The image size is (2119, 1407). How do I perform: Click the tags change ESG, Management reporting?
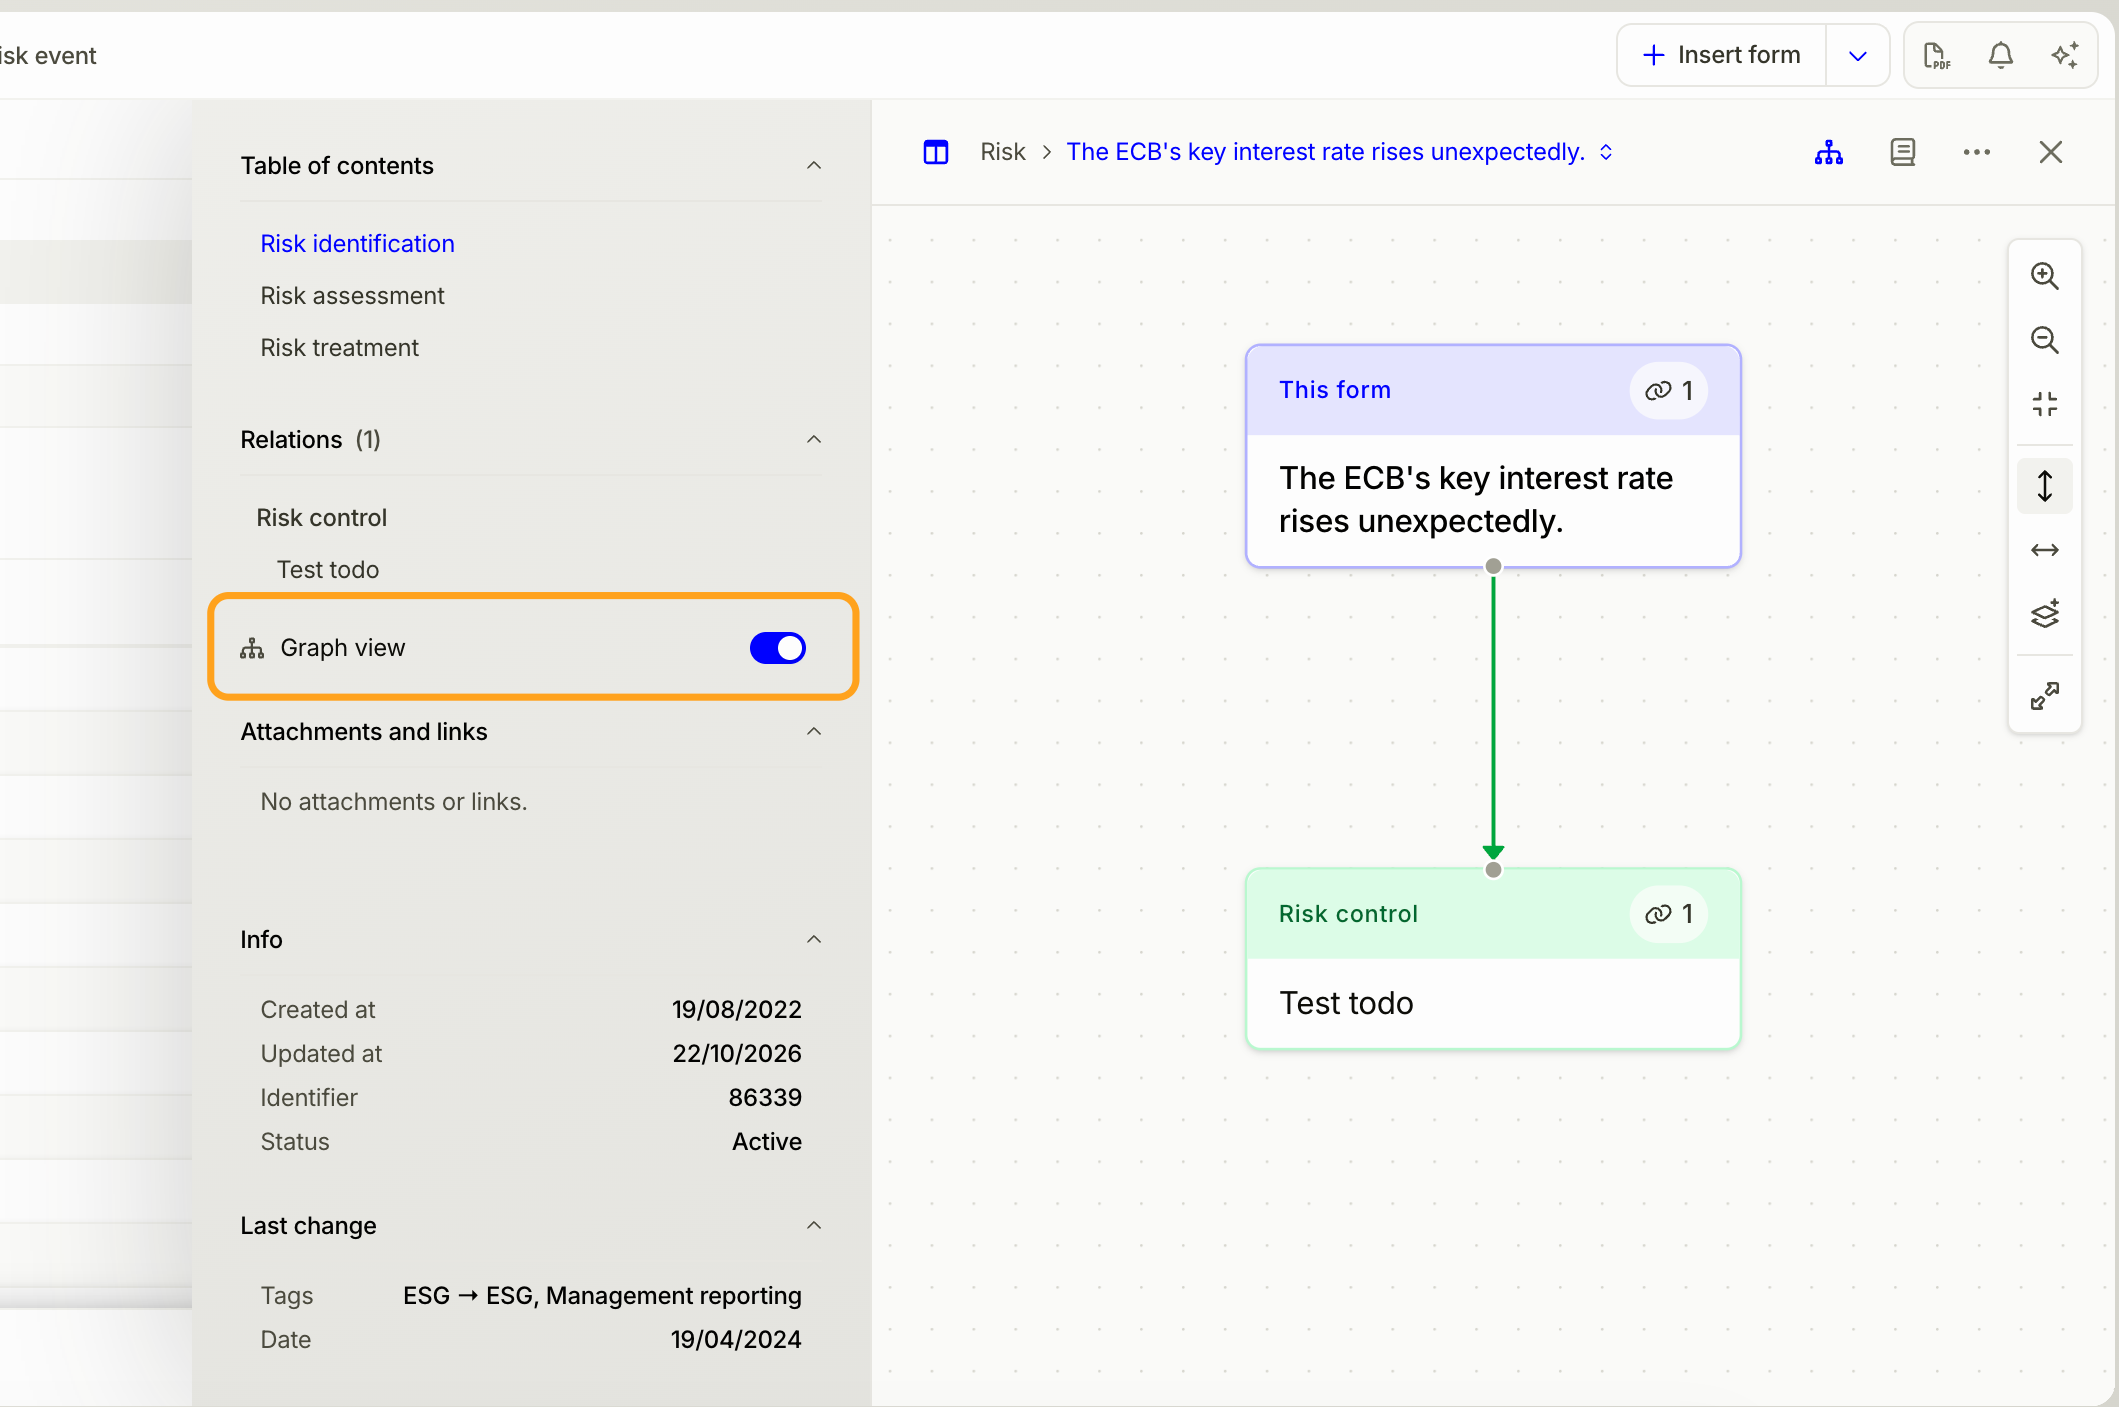[x=602, y=1296]
